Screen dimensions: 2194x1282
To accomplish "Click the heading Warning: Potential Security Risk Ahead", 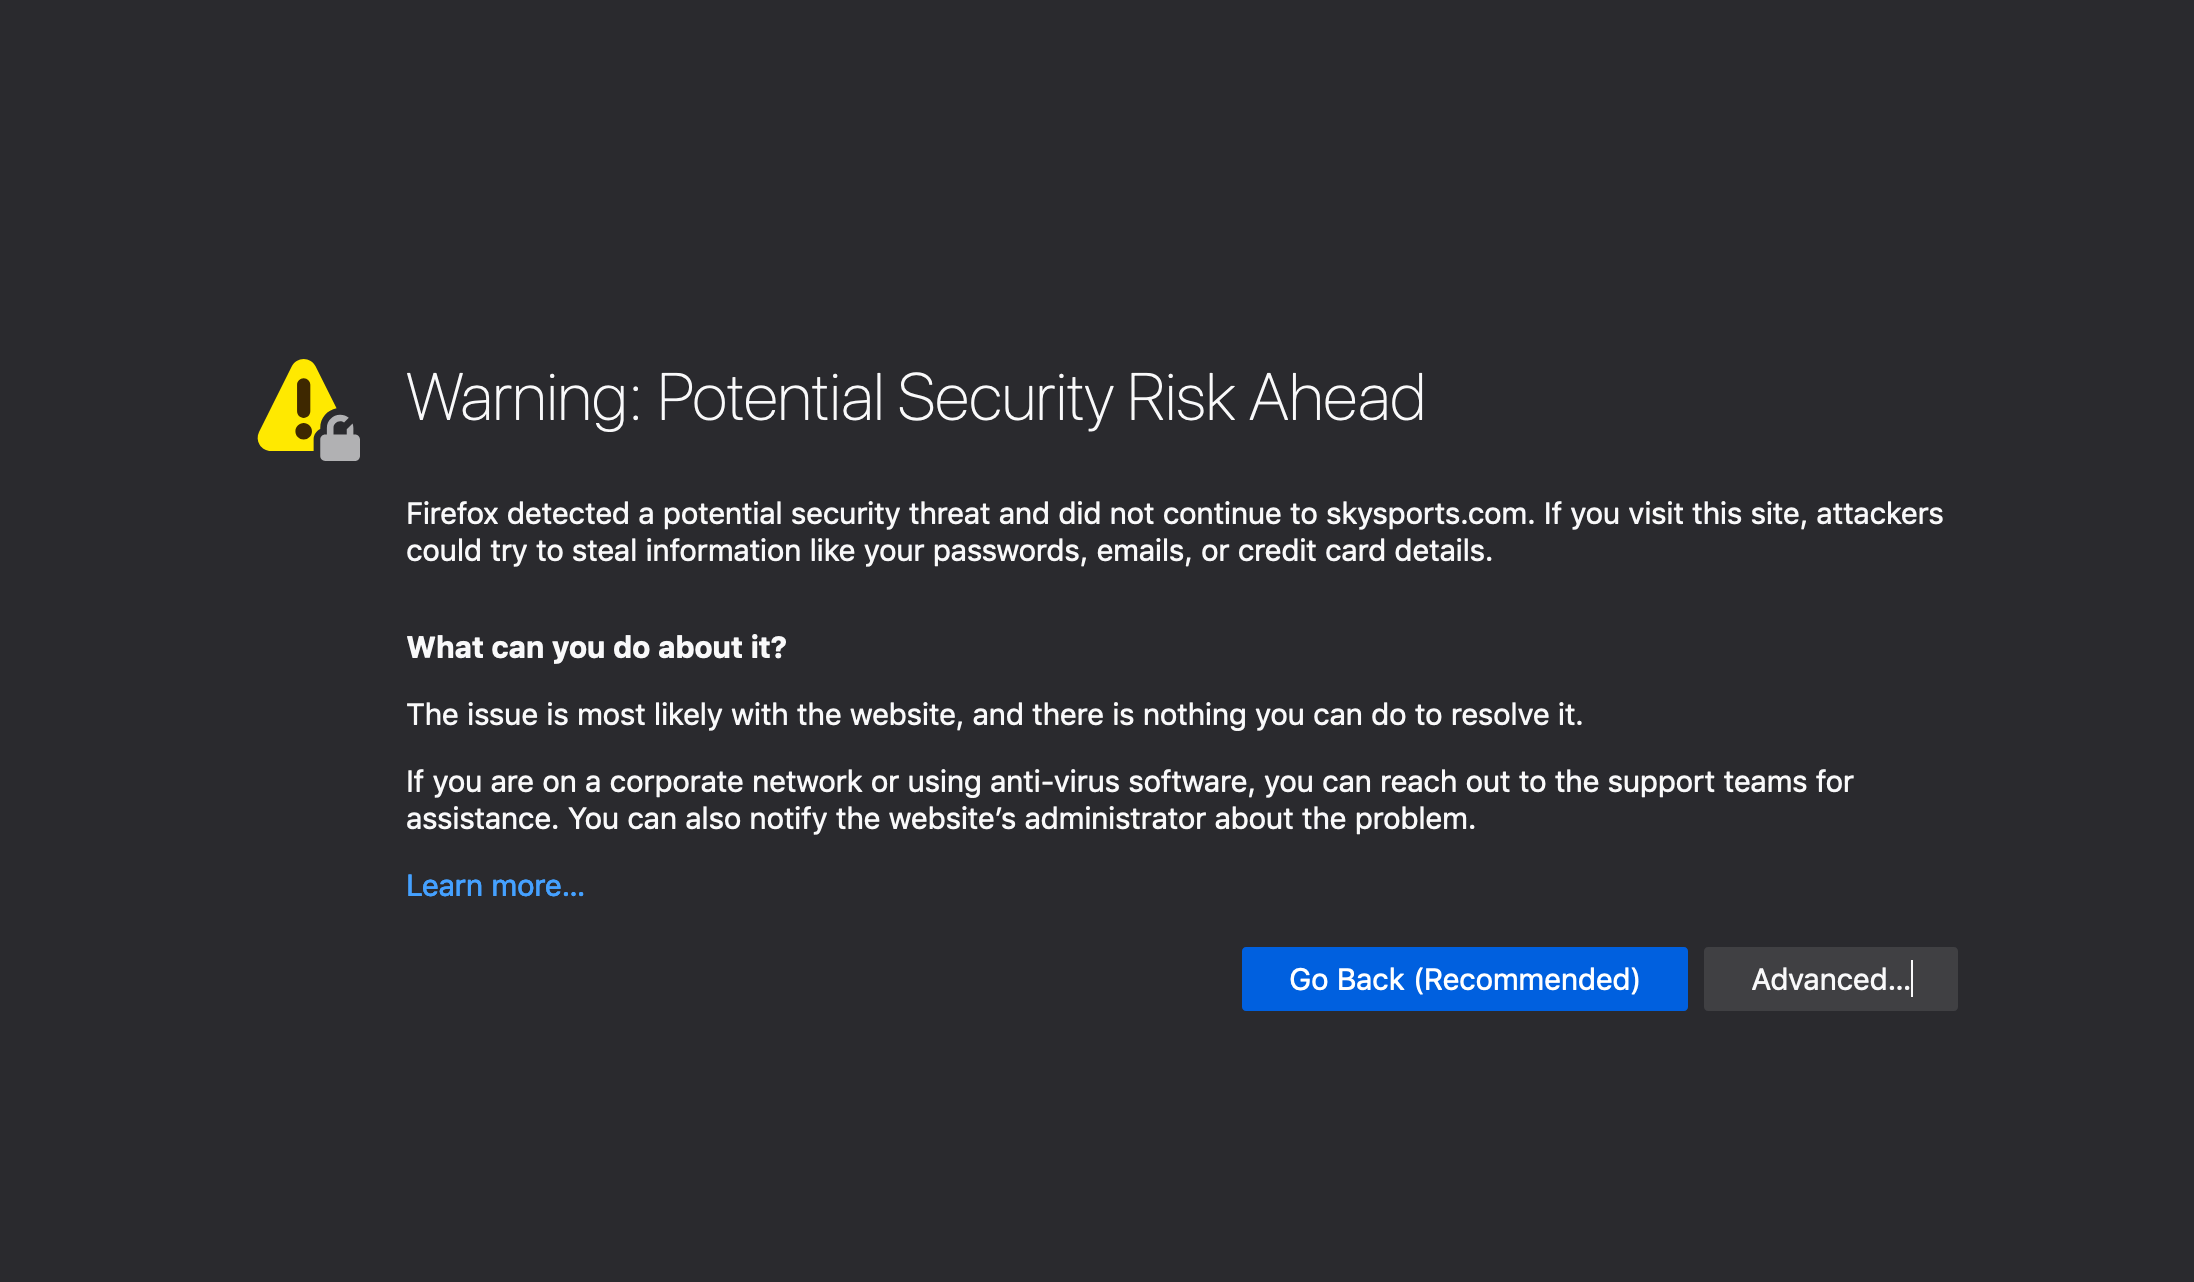I will point(915,399).
